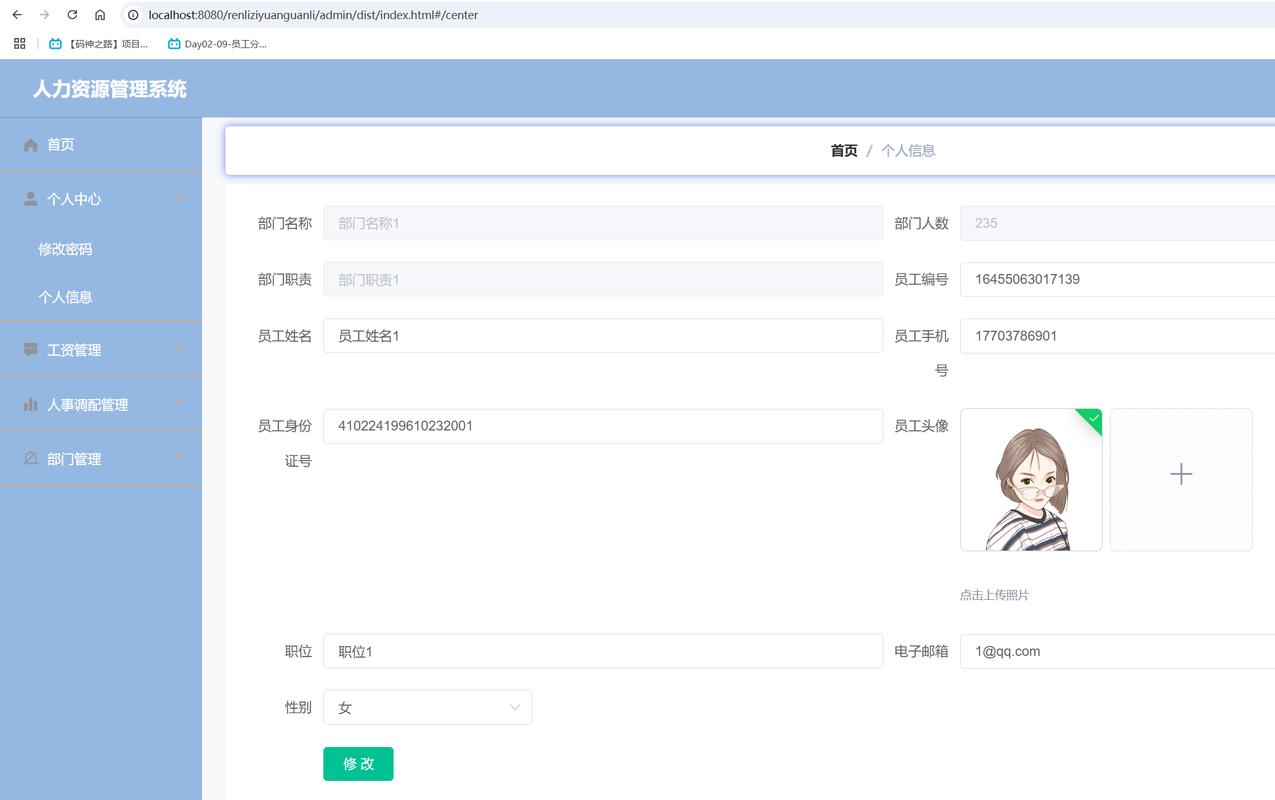This screenshot has height=800, width=1275.
Task: Click the bar chart icon beside 人事调配管理
Action: [30, 404]
